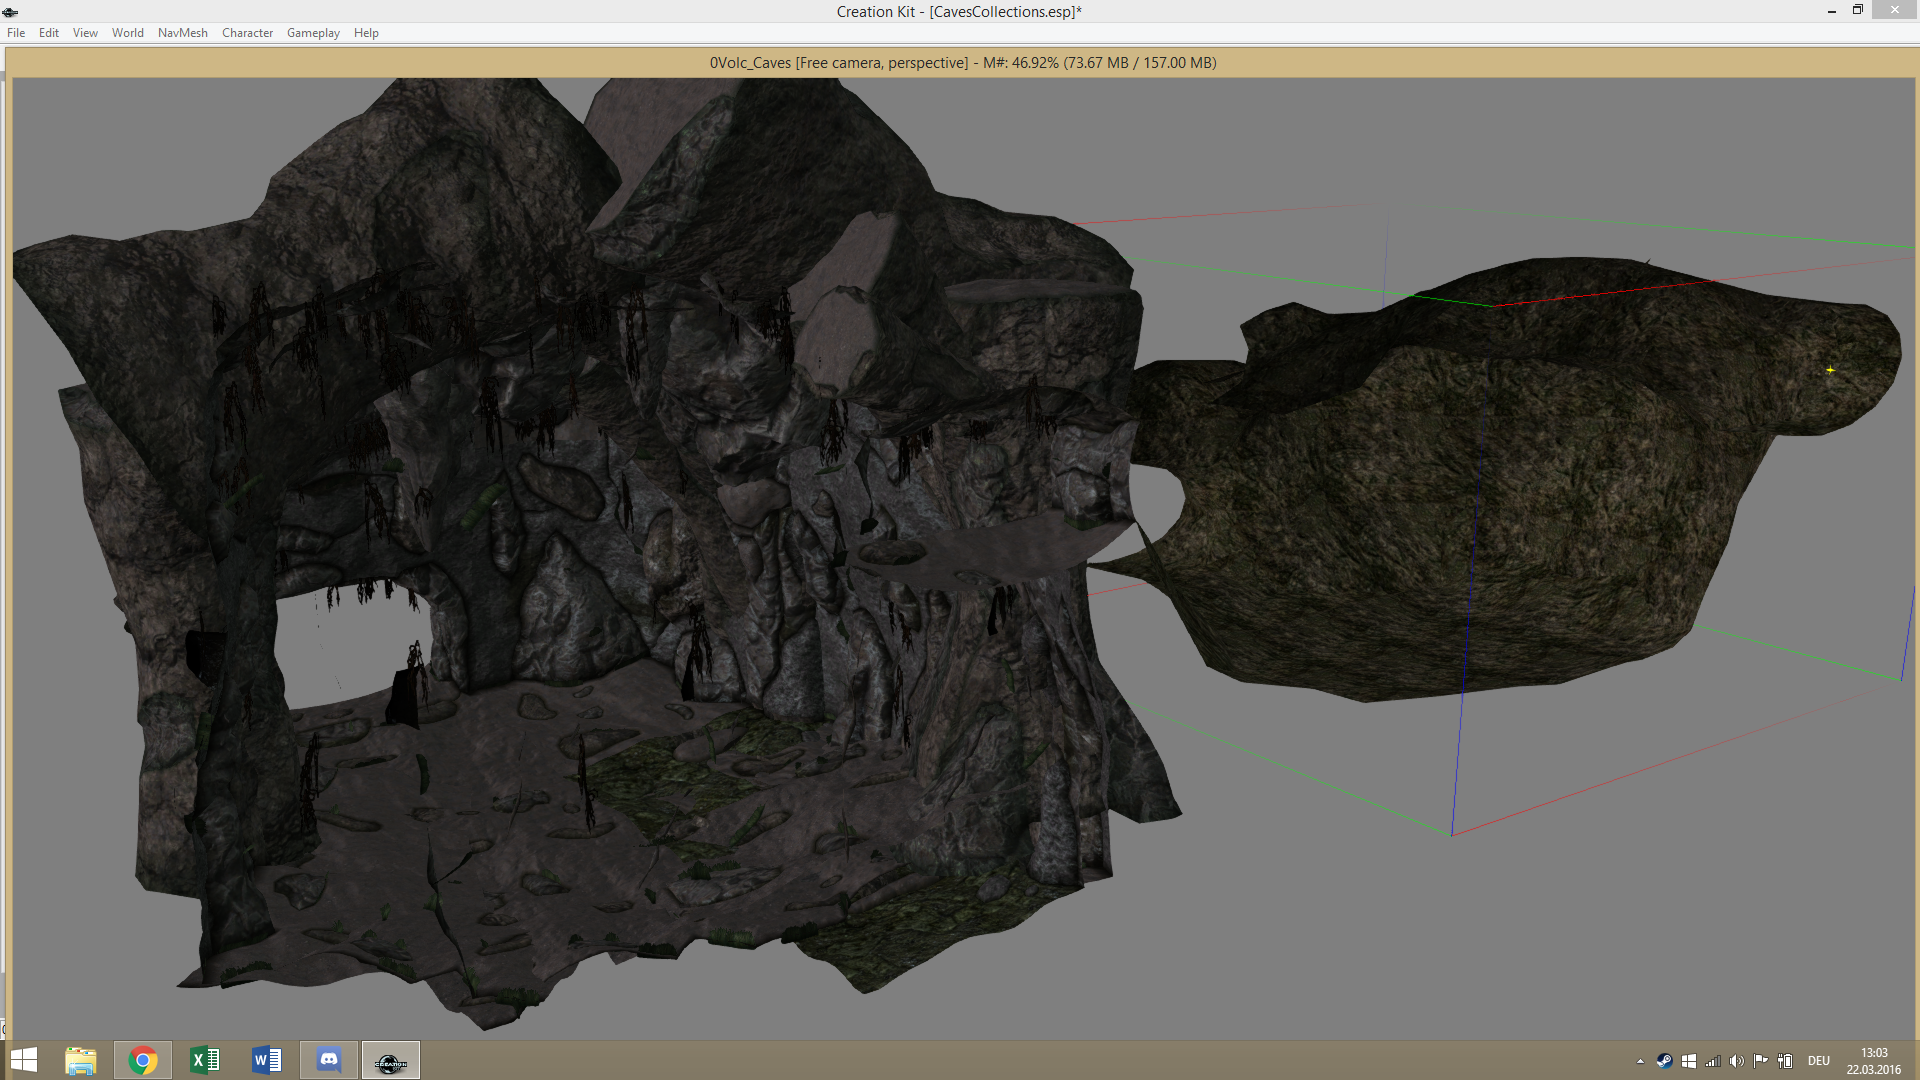Open the NavMesh menu
The width and height of the screenshot is (1920, 1080).
183,33
